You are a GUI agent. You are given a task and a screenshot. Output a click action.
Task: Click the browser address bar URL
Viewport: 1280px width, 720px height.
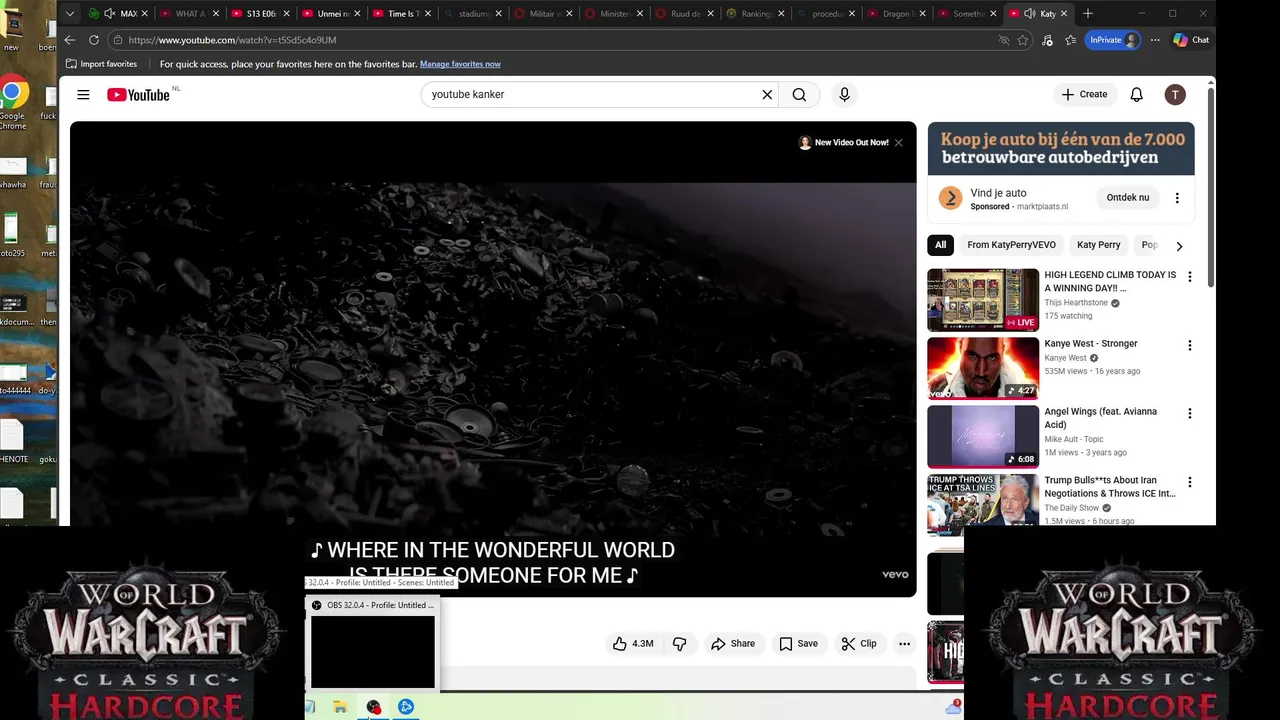coord(232,40)
